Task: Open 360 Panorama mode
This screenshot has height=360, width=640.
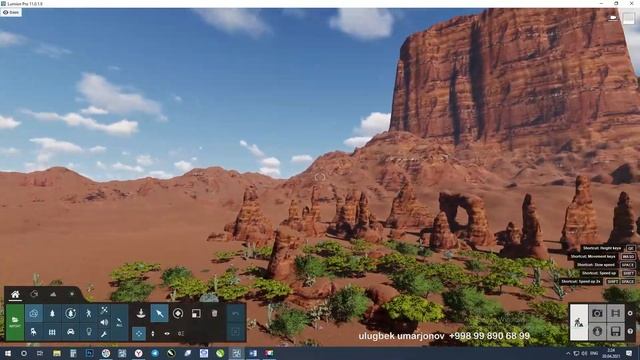Action: (x=597, y=331)
